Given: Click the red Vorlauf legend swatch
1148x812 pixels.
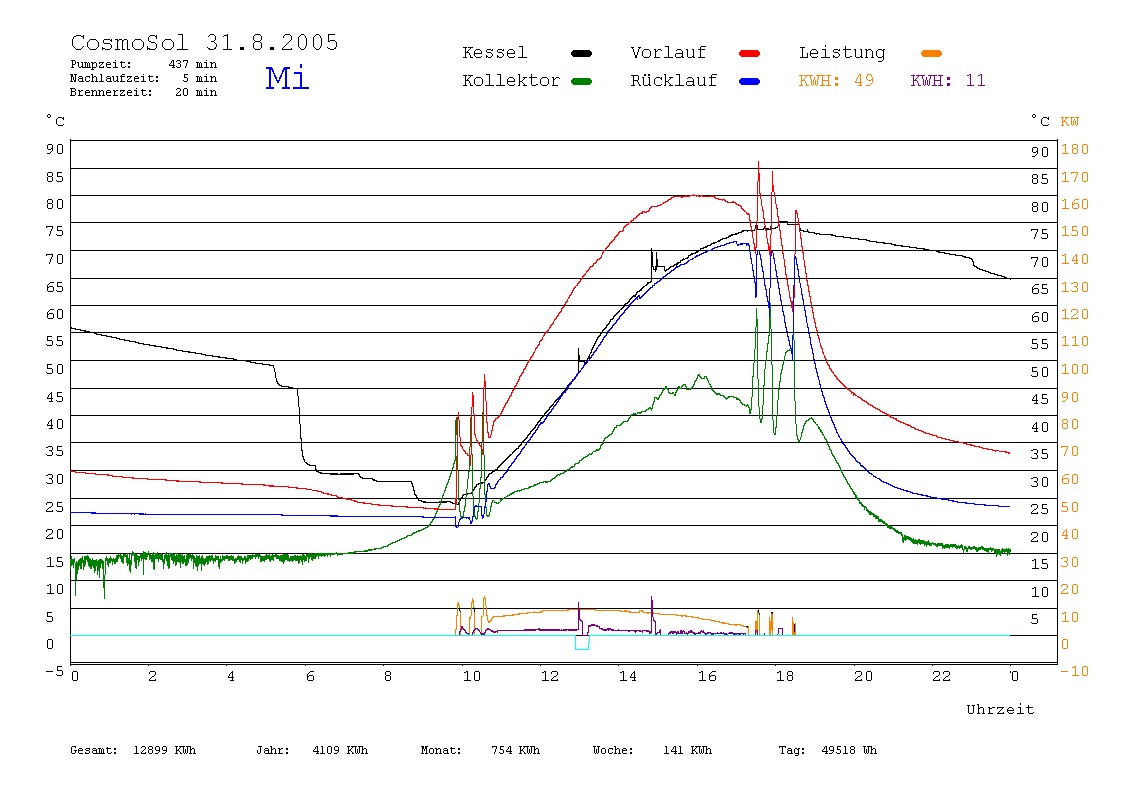Looking at the screenshot, I should (x=750, y=53).
